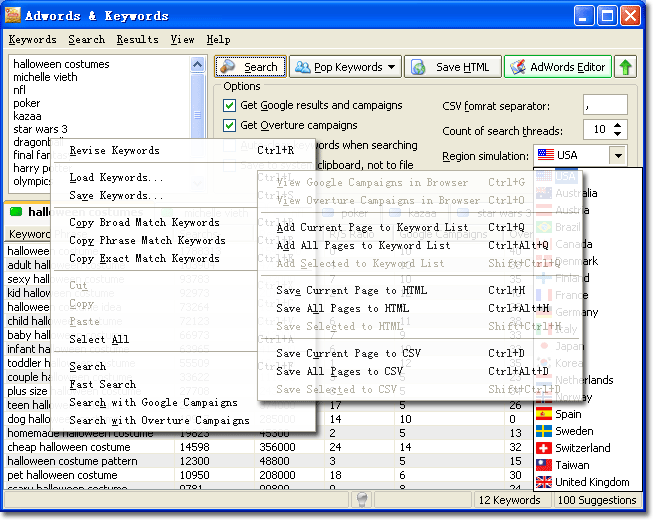Open the Search menu

point(87,39)
